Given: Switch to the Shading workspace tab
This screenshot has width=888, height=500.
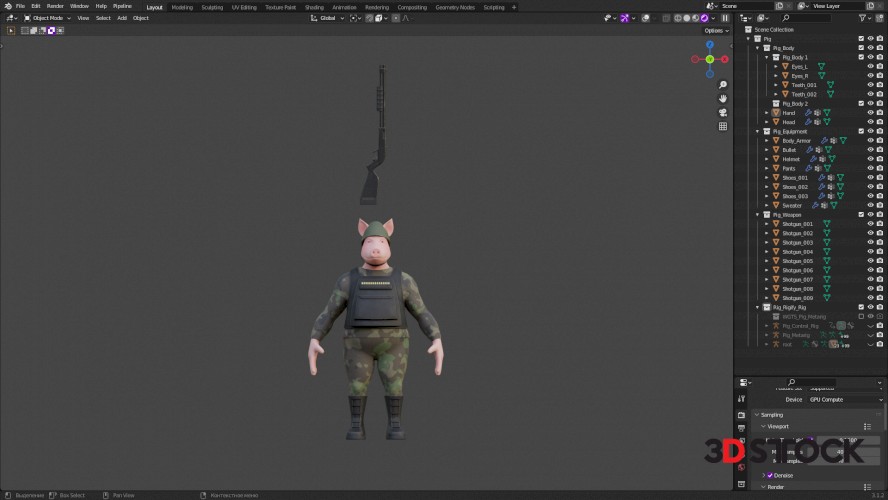Looking at the screenshot, I should [x=314, y=7].
